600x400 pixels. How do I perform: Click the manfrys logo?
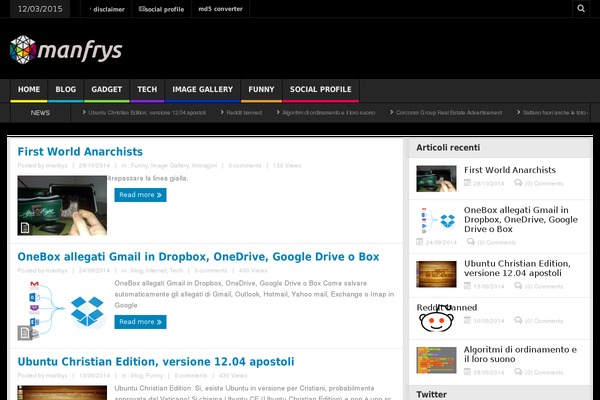point(66,50)
